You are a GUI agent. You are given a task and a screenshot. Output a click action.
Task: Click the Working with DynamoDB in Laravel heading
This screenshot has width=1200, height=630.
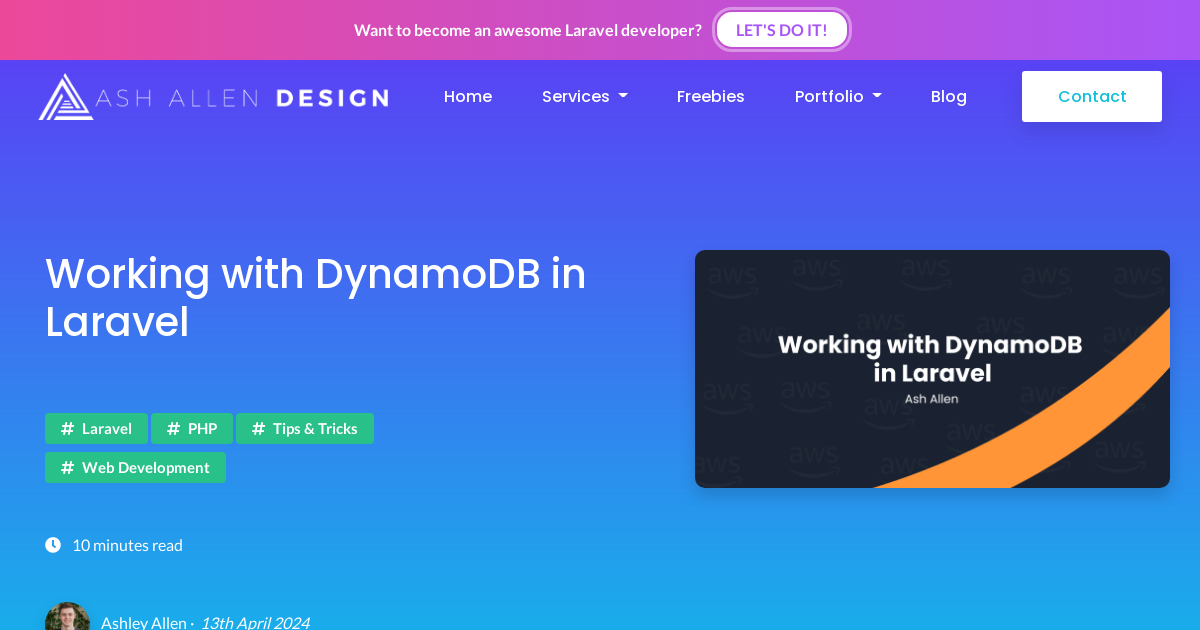click(x=315, y=297)
